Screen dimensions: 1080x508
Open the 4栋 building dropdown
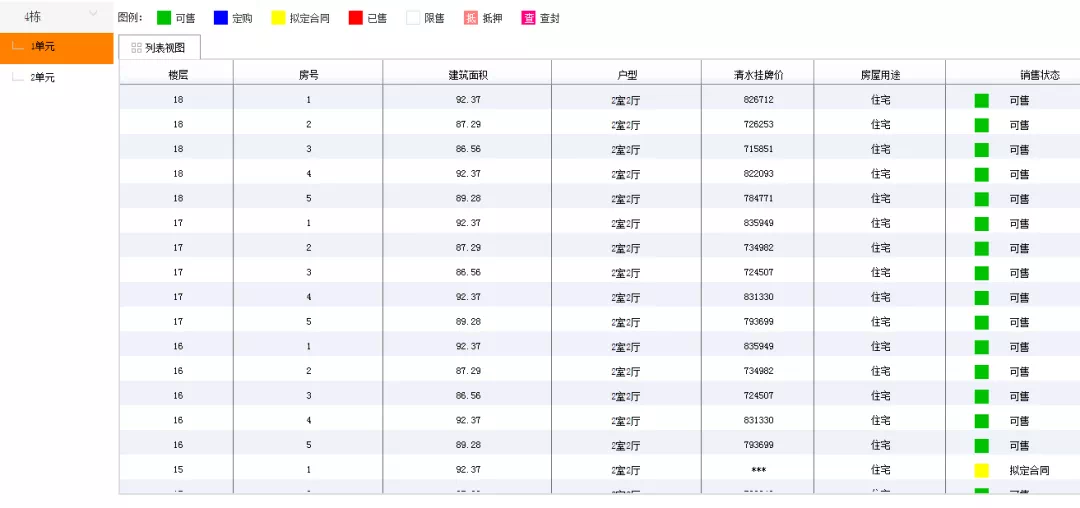(56, 16)
